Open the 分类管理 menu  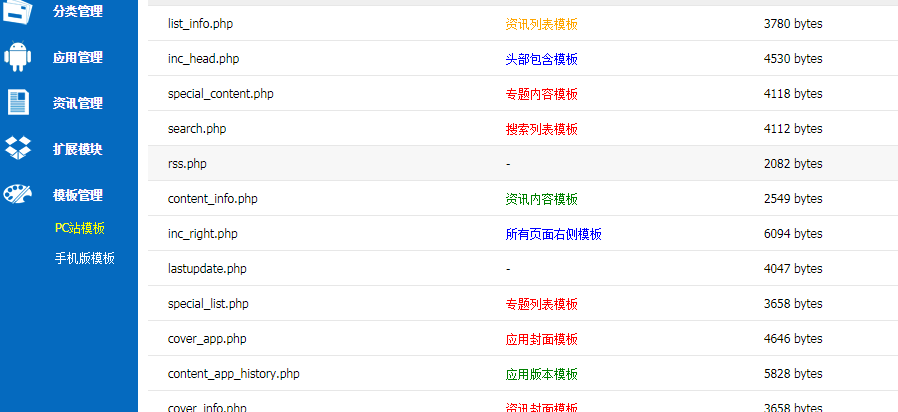[x=77, y=12]
